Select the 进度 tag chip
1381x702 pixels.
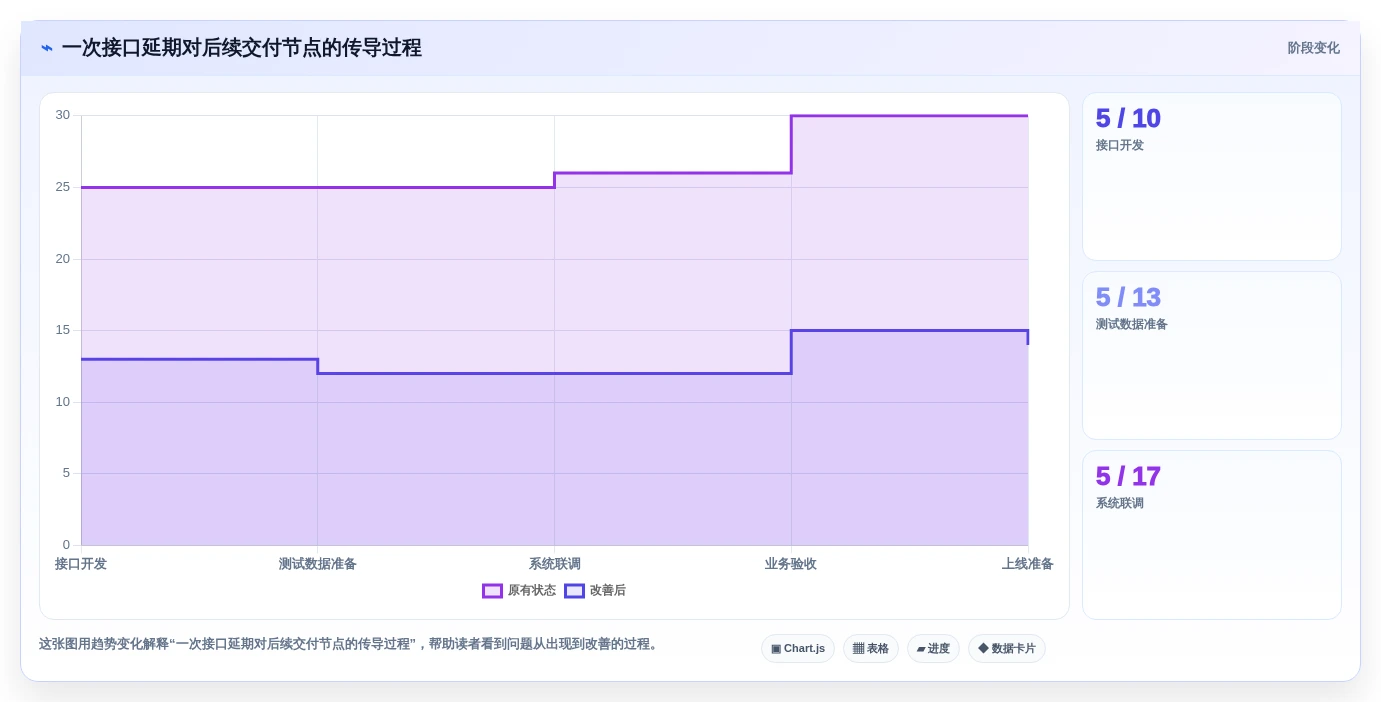point(933,648)
